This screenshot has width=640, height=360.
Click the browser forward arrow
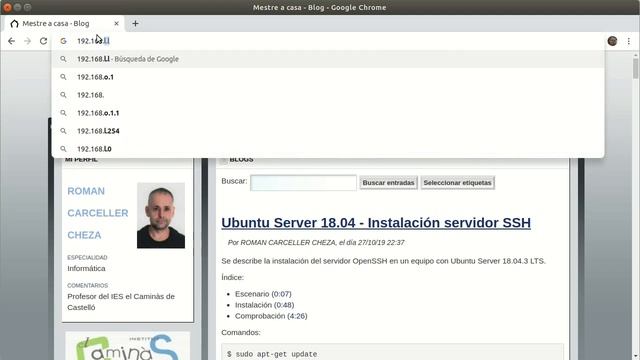pyautogui.click(x=27, y=41)
